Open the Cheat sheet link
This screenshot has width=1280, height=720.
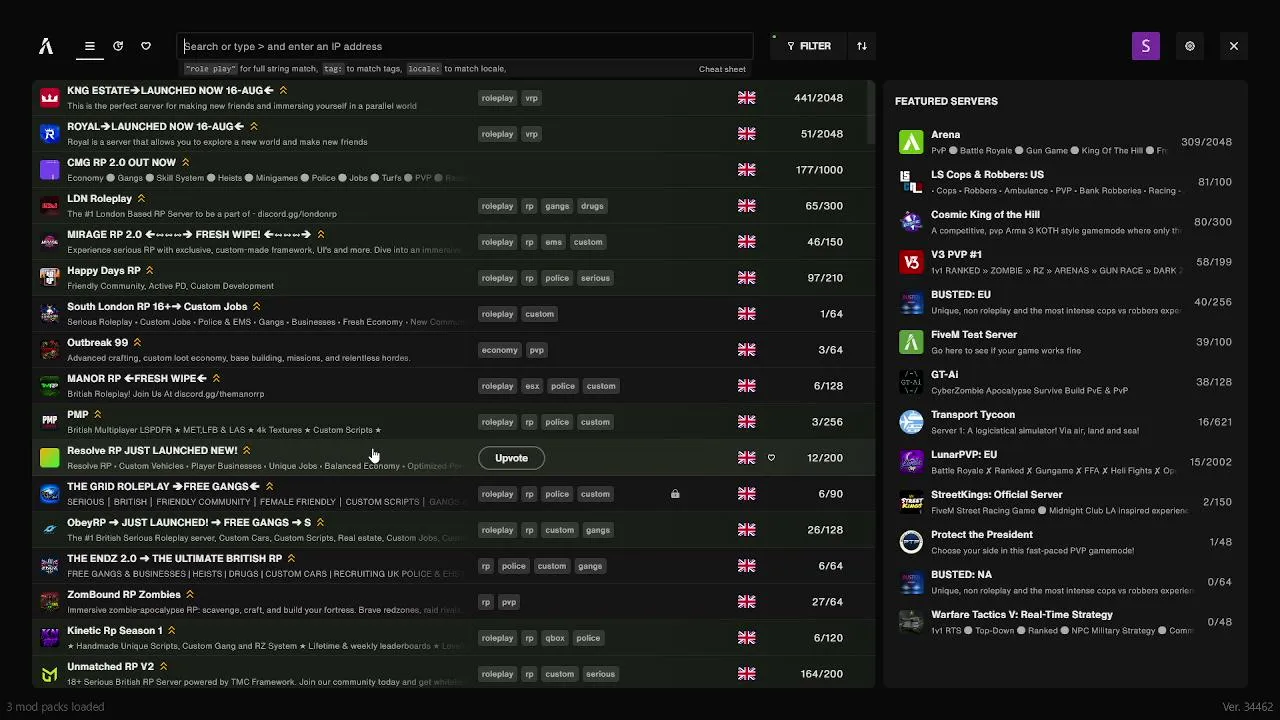click(722, 69)
